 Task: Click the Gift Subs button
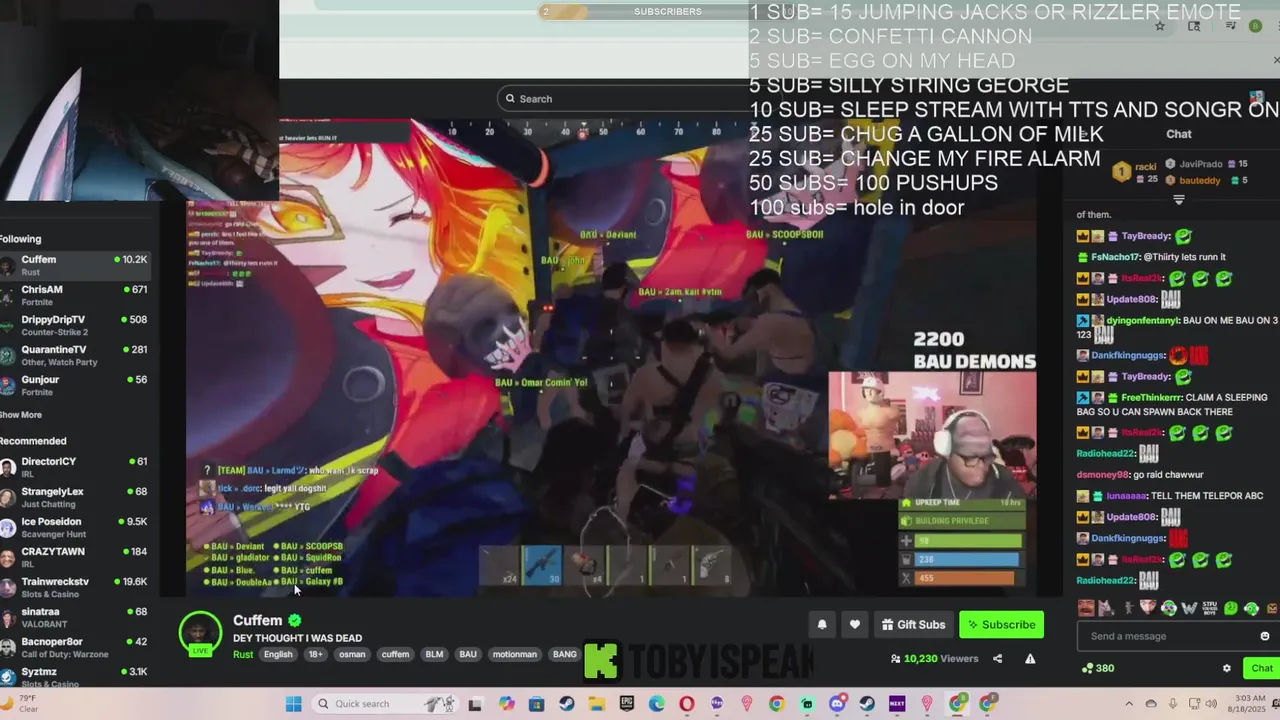coord(913,624)
